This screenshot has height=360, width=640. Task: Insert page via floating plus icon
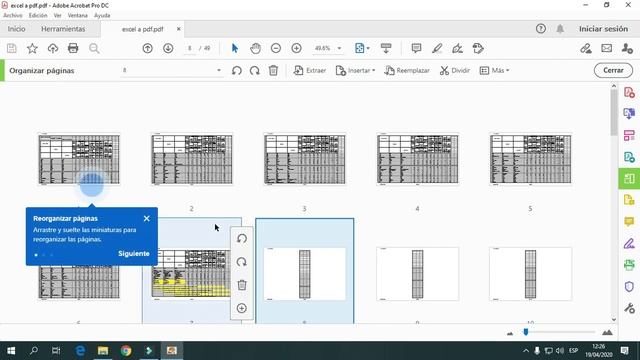coord(242,308)
